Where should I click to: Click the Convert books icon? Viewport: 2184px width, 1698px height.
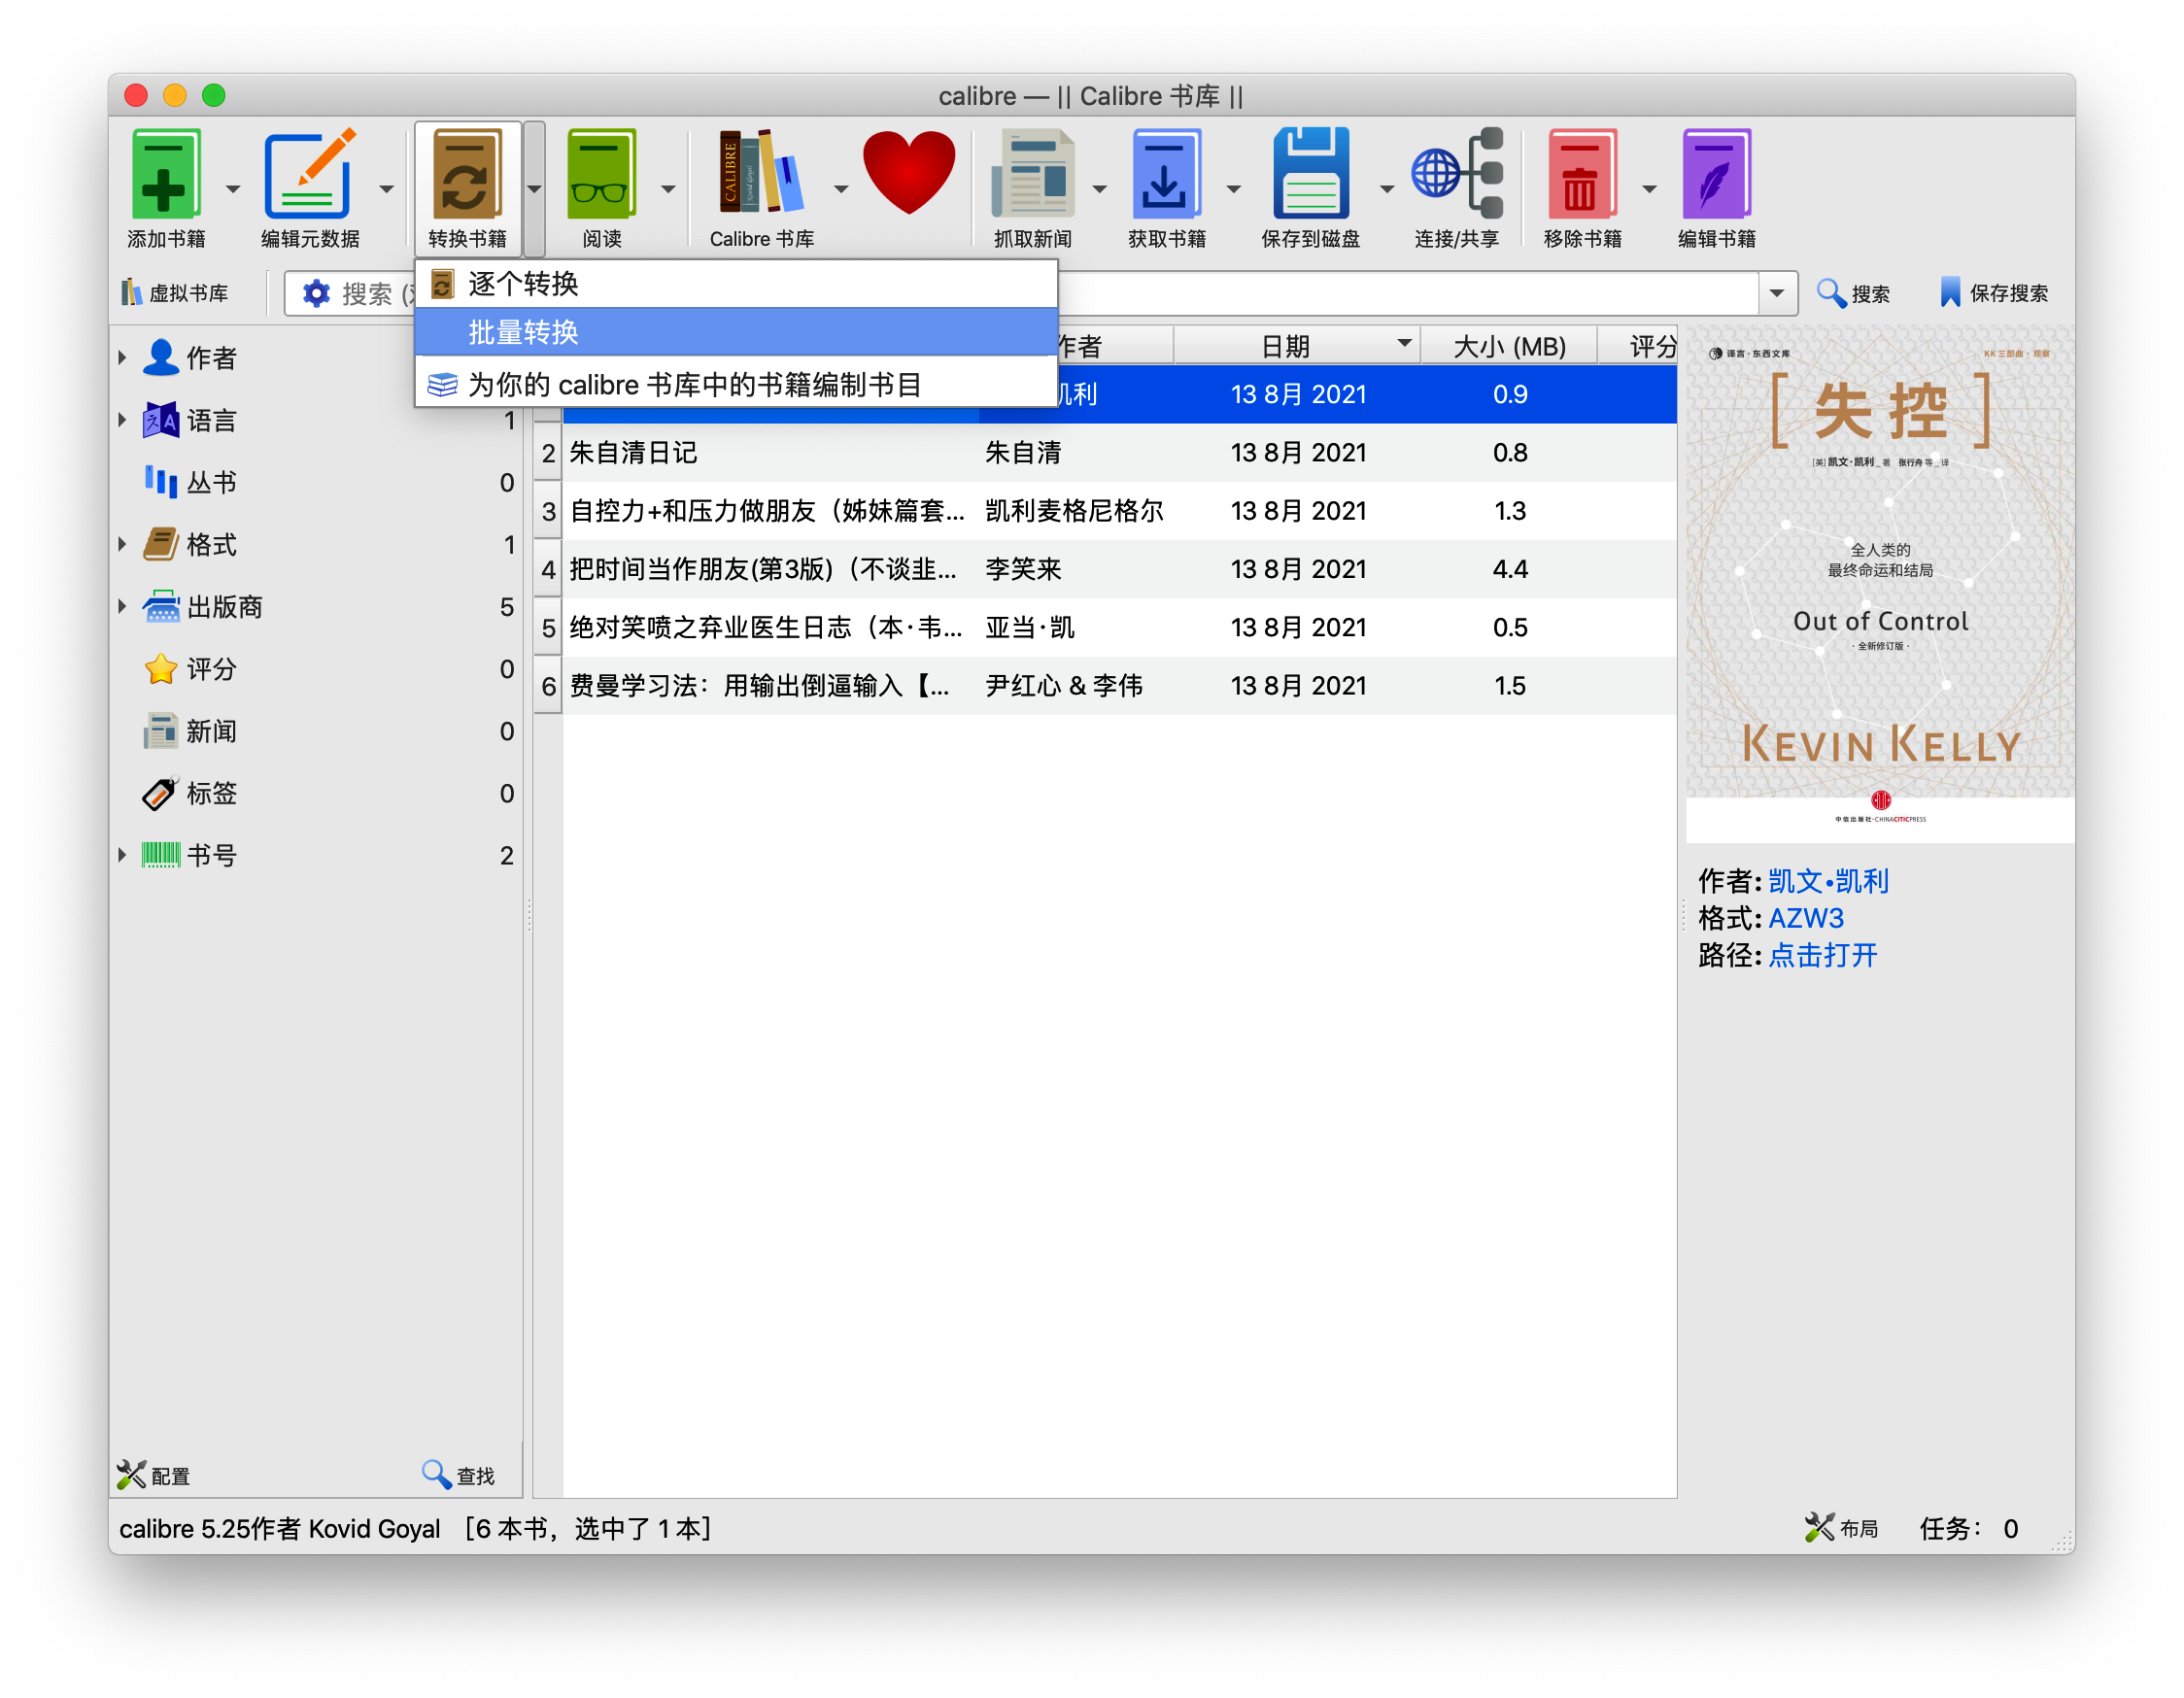pos(467,175)
